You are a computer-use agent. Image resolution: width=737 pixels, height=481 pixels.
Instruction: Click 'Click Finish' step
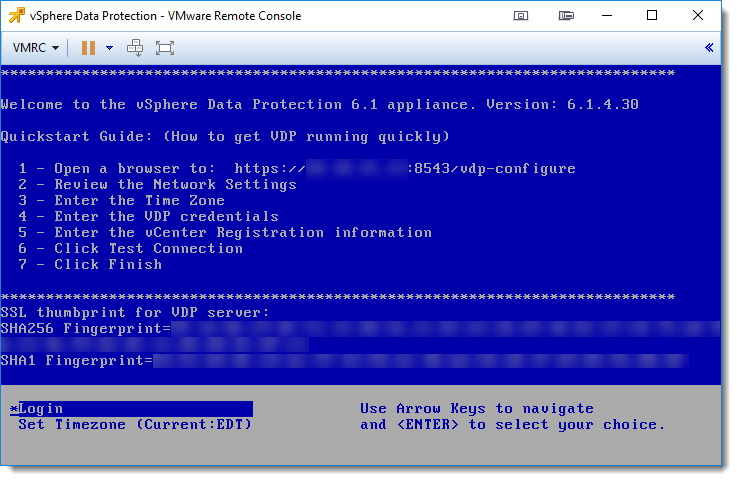point(108,264)
